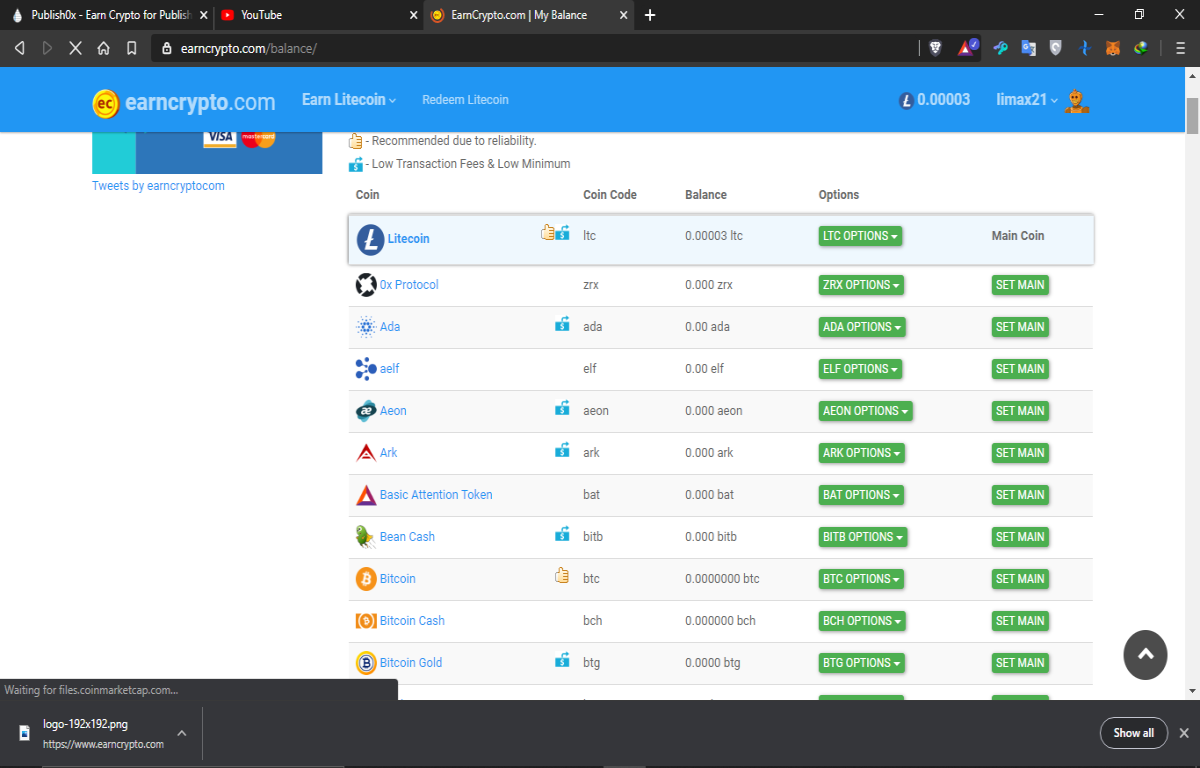Open MetaMask fox extension icon
The image size is (1200, 768).
pos(1112,47)
